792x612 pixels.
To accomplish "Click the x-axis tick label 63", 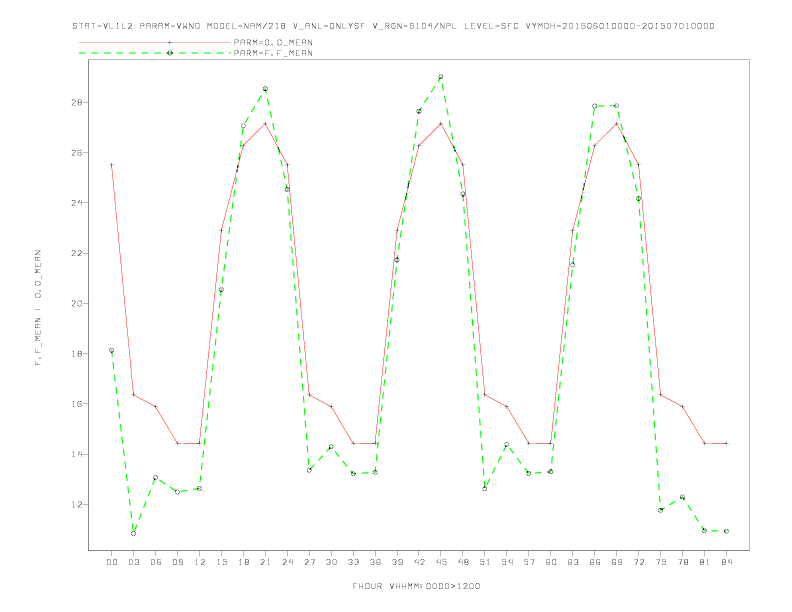I will tap(573, 562).
